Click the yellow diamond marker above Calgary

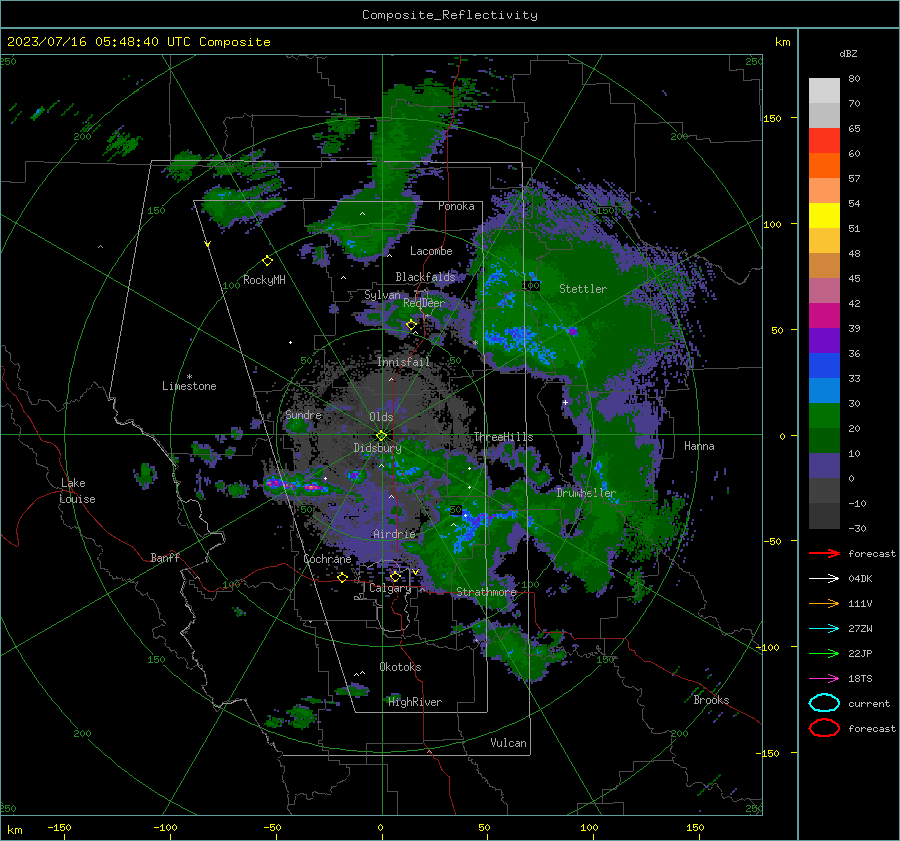click(x=395, y=576)
